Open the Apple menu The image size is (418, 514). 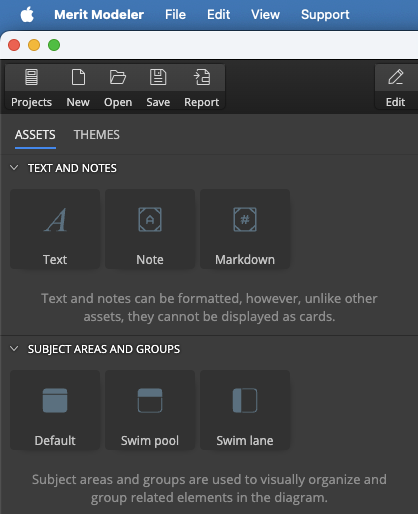[x=27, y=14]
